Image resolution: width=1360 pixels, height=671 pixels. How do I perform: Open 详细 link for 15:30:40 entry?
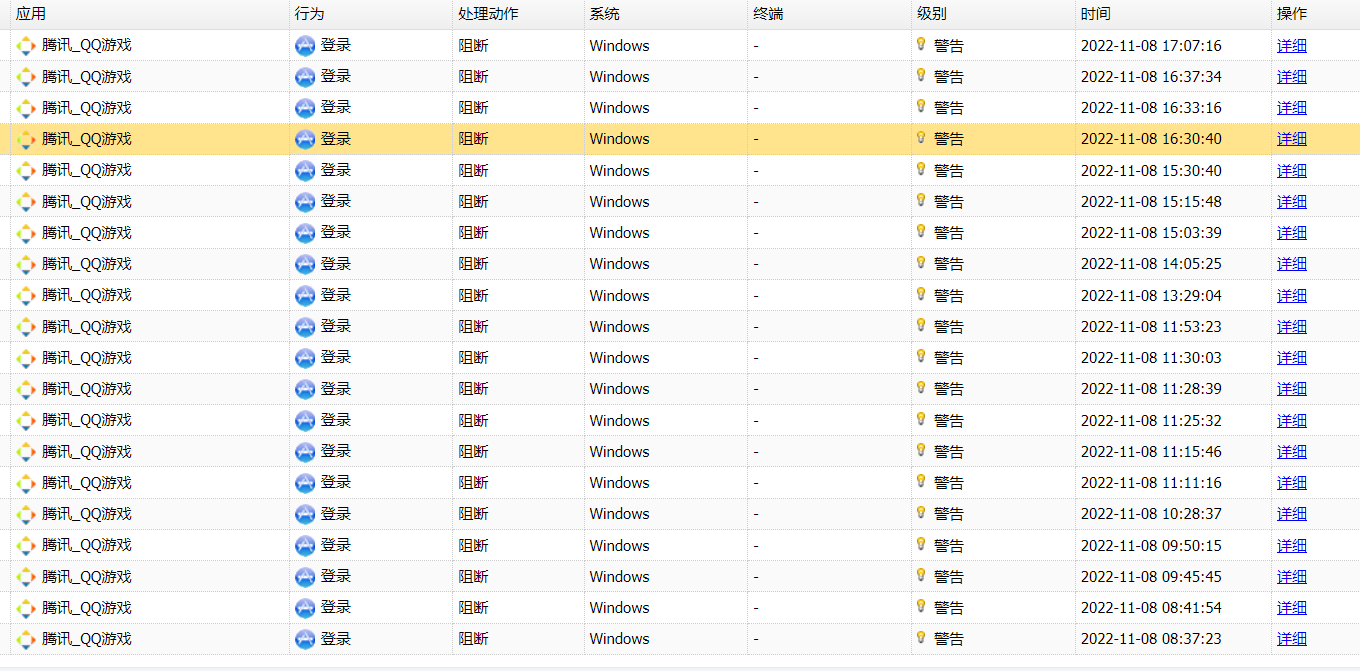1292,171
